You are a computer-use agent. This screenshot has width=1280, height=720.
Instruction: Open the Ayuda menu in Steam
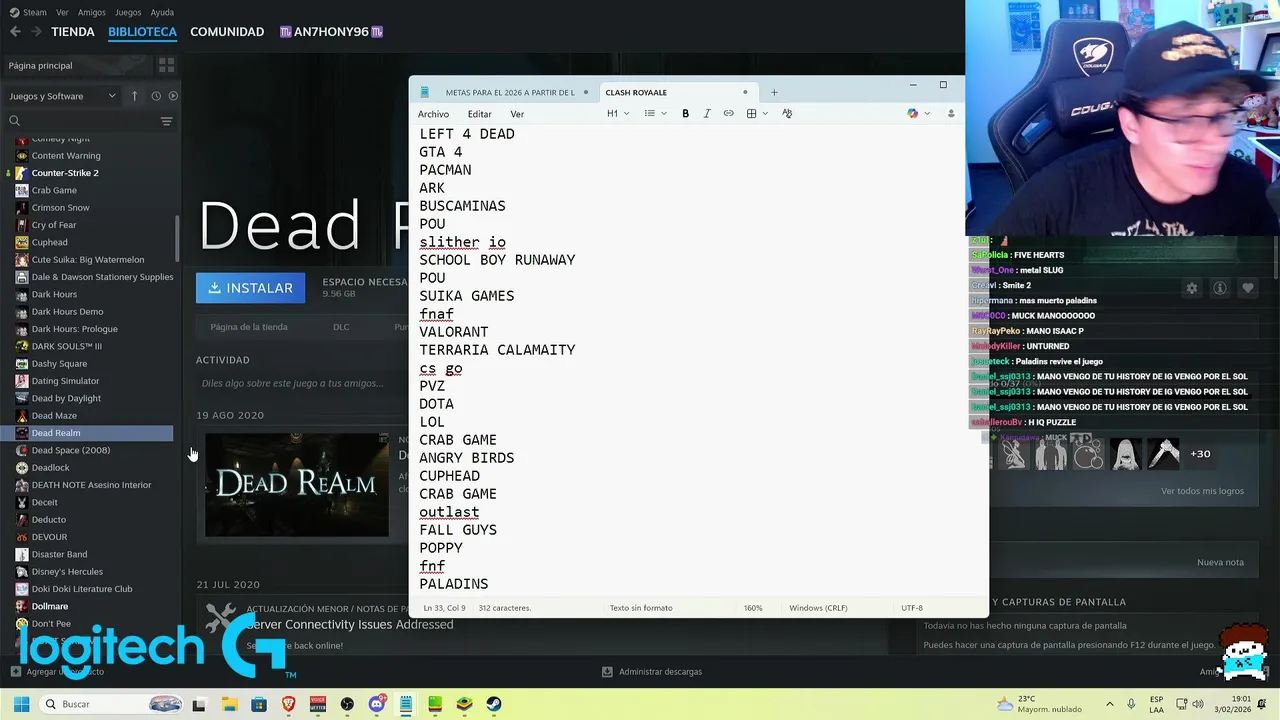(162, 12)
